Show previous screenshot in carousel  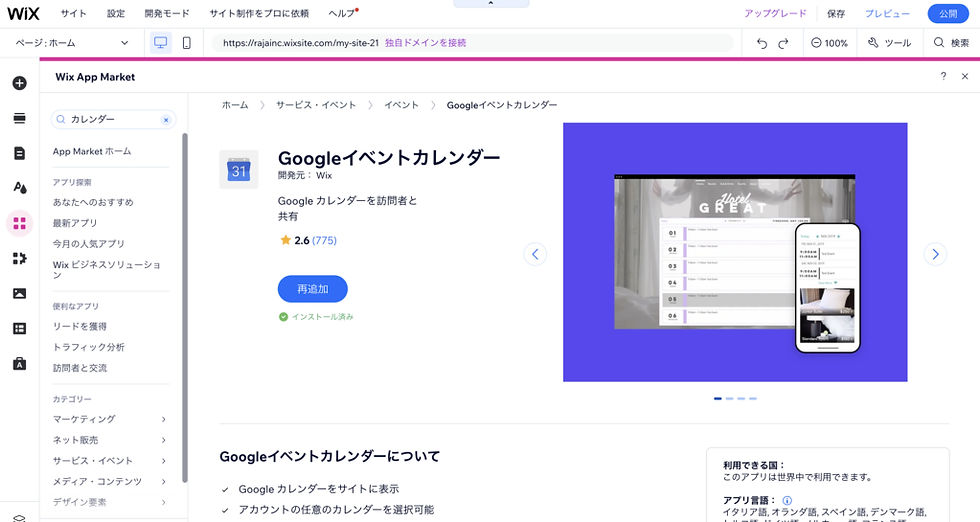[x=535, y=254]
